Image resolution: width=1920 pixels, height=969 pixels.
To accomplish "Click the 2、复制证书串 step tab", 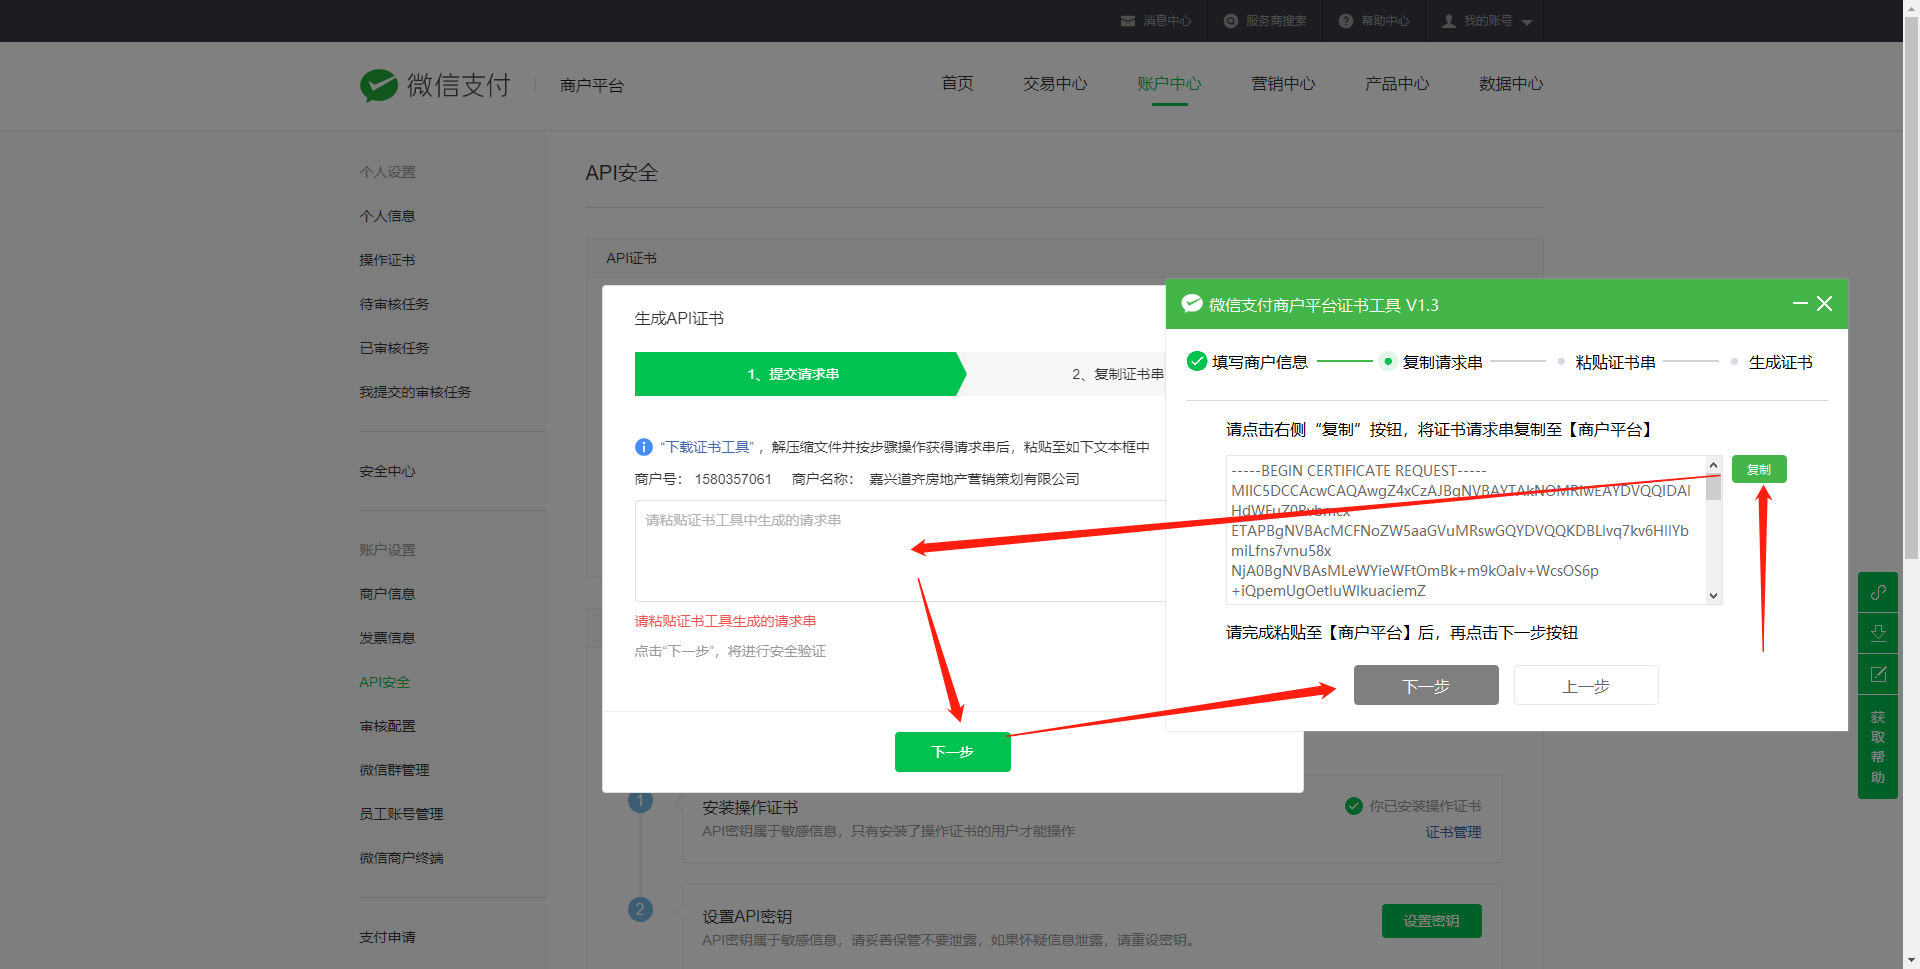I will click(1117, 374).
